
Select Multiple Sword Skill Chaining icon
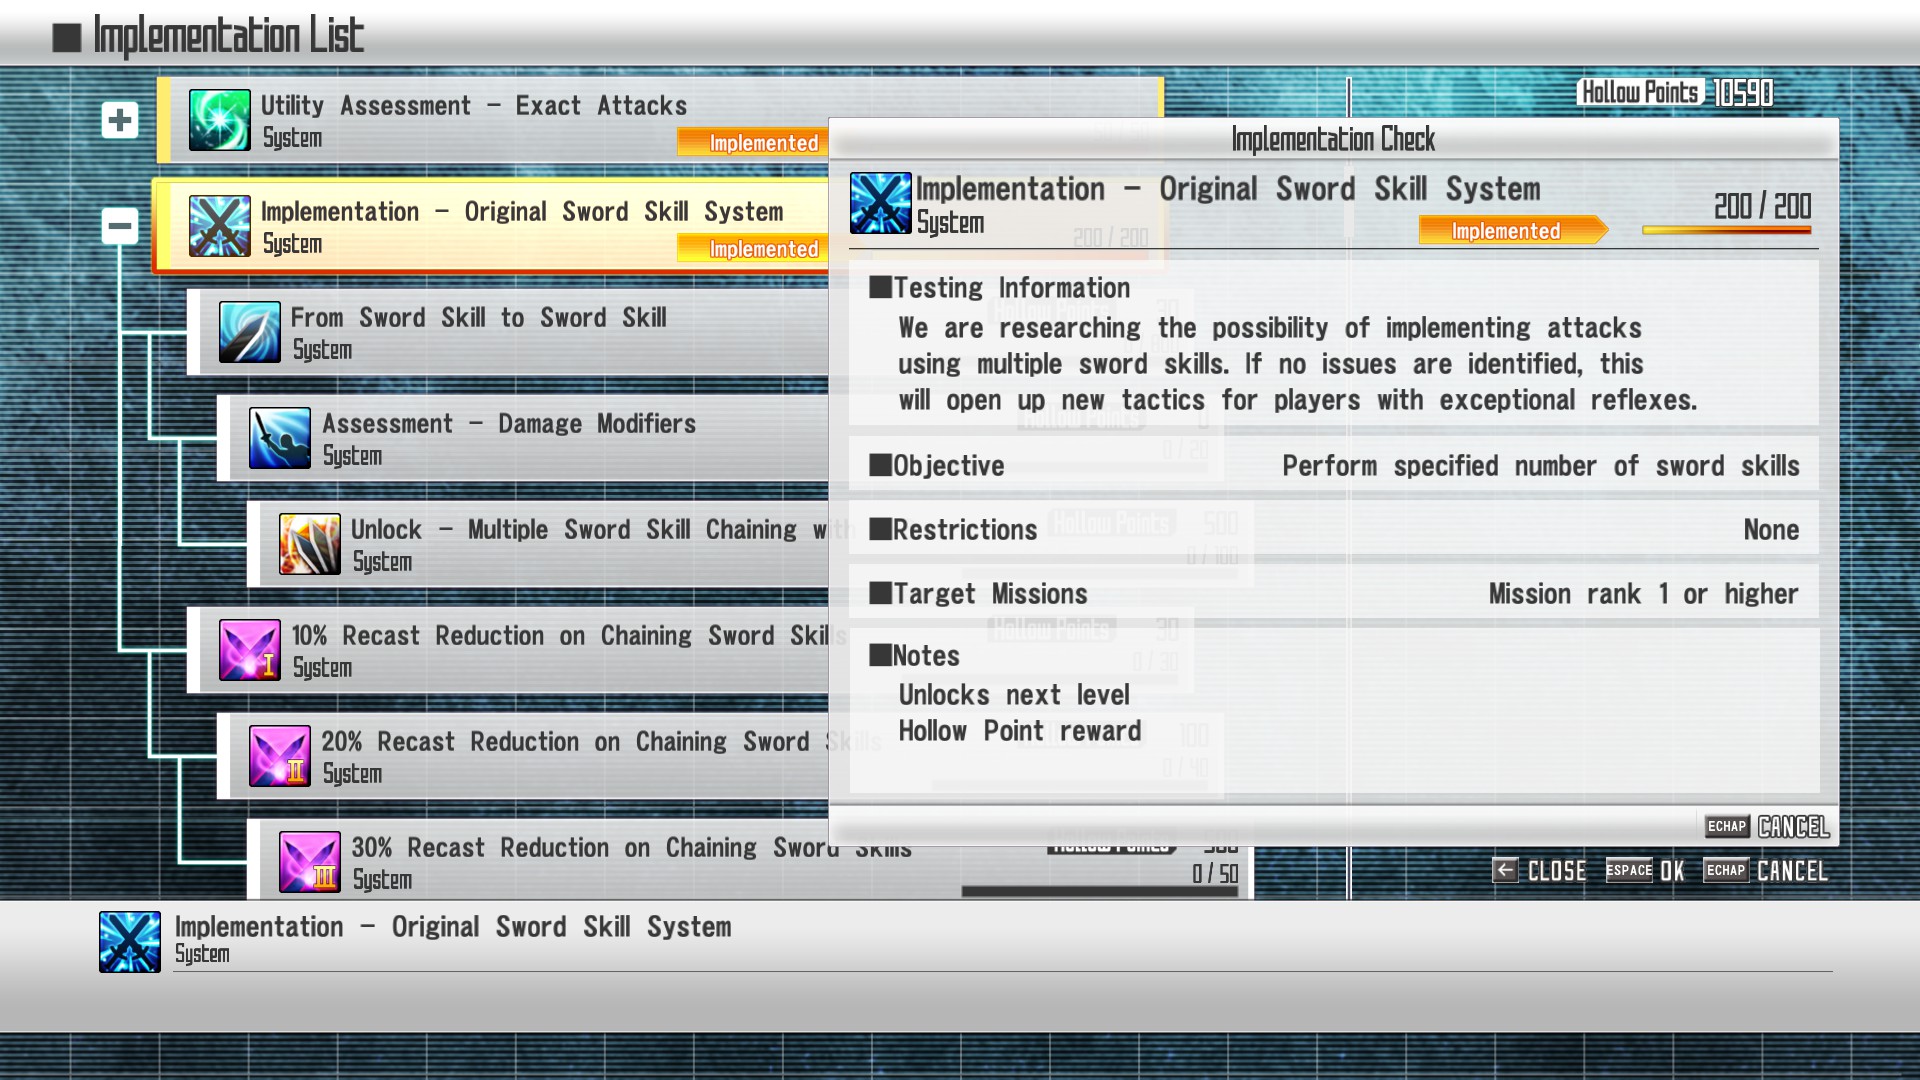click(309, 544)
